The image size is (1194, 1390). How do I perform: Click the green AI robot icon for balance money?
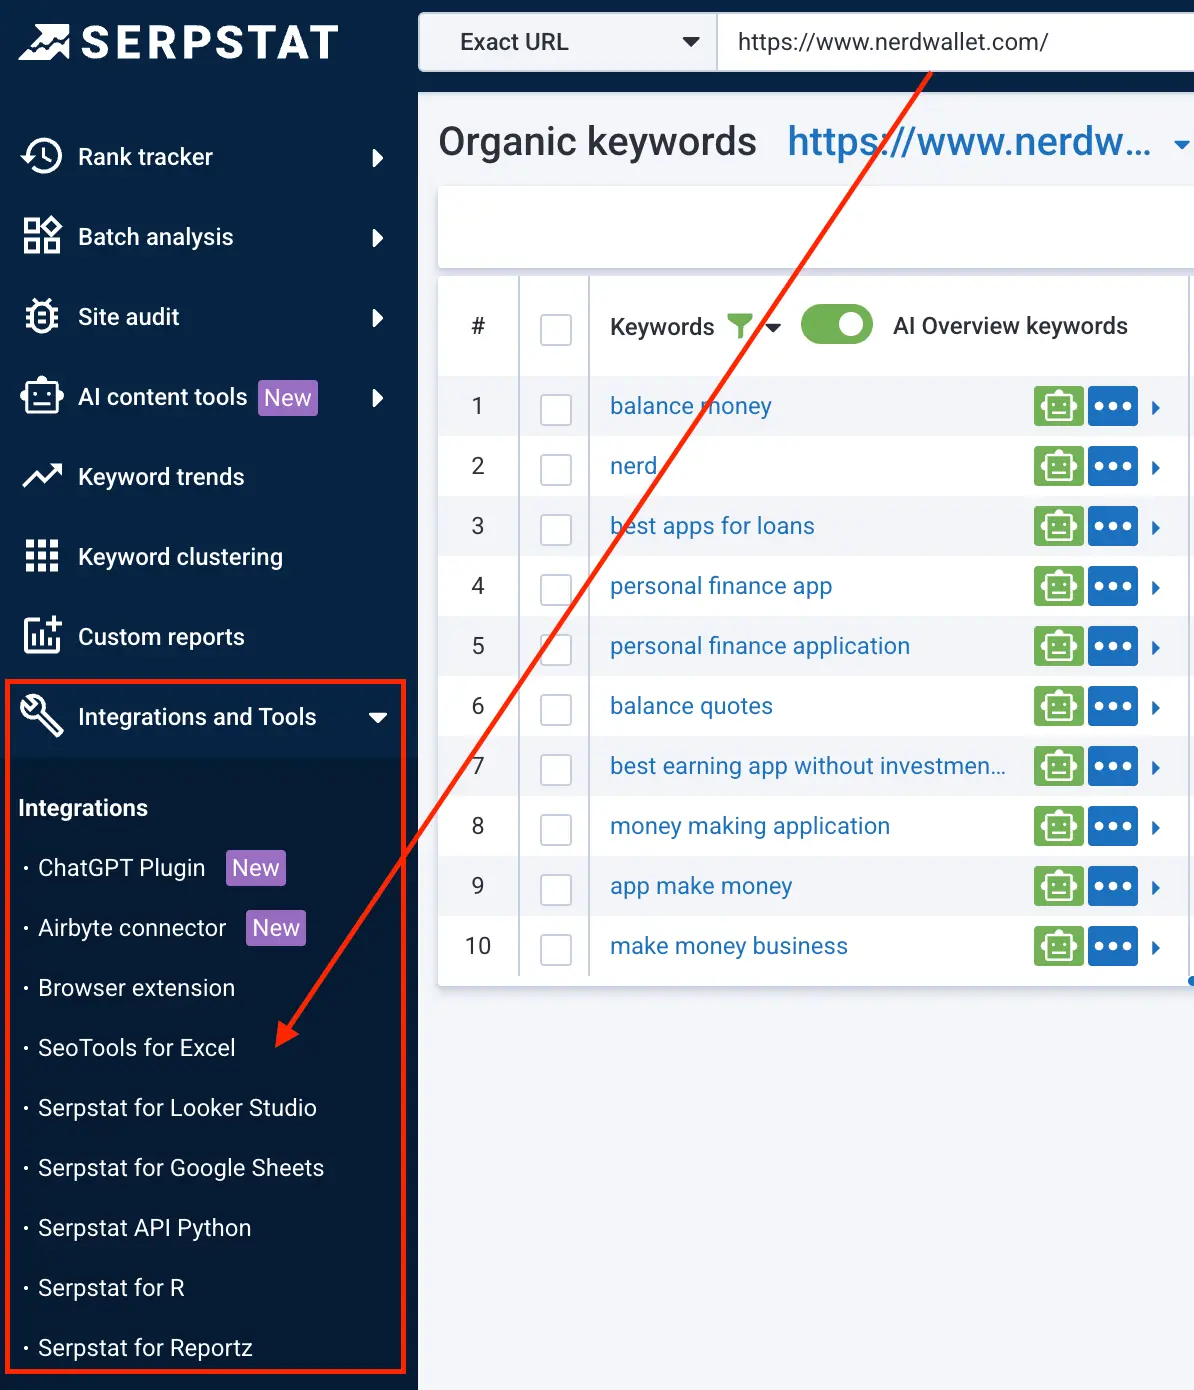tap(1058, 406)
